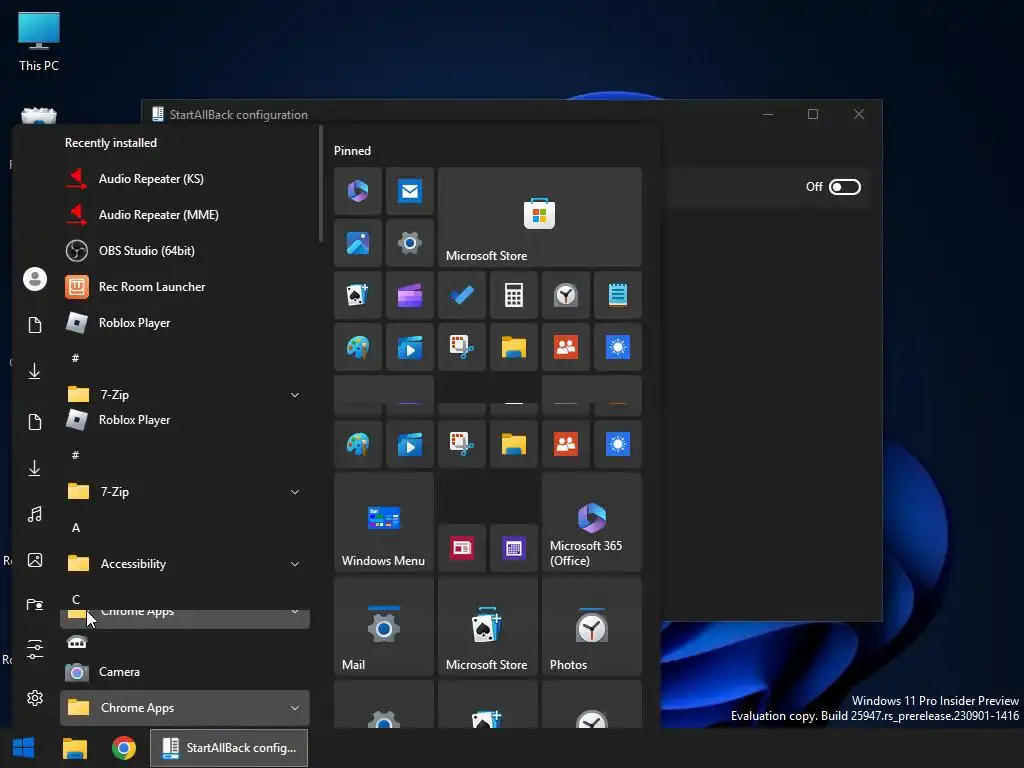Open the Notepad pinned tile
This screenshot has width=1024, height=768.
pyautogui.click(x=618, y=295)
